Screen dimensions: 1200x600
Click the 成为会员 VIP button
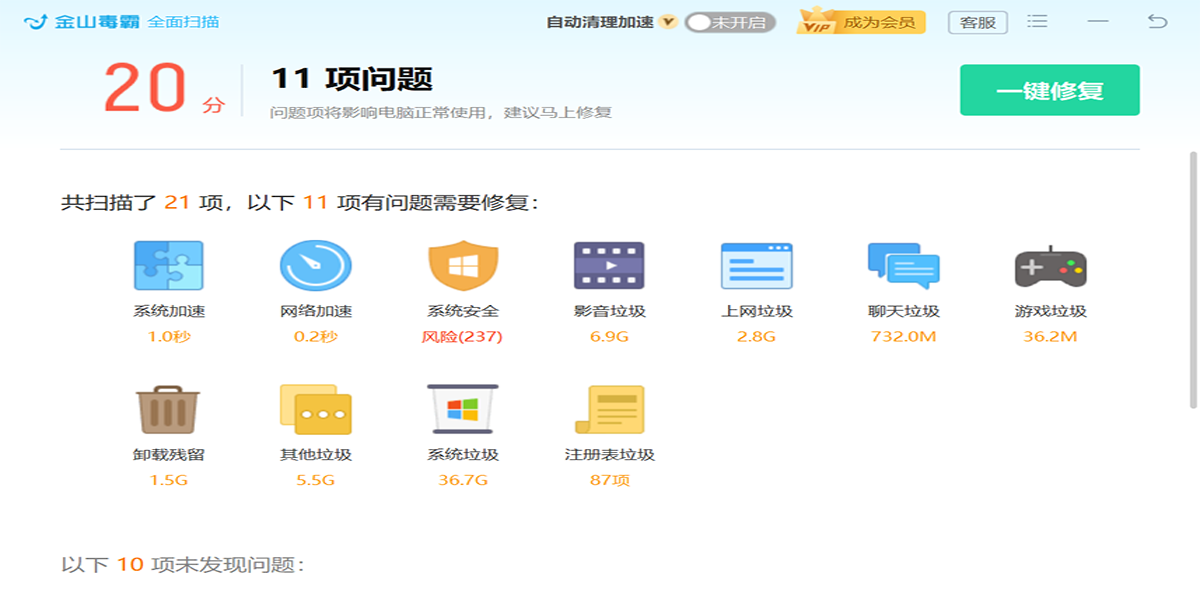(861, 22)
